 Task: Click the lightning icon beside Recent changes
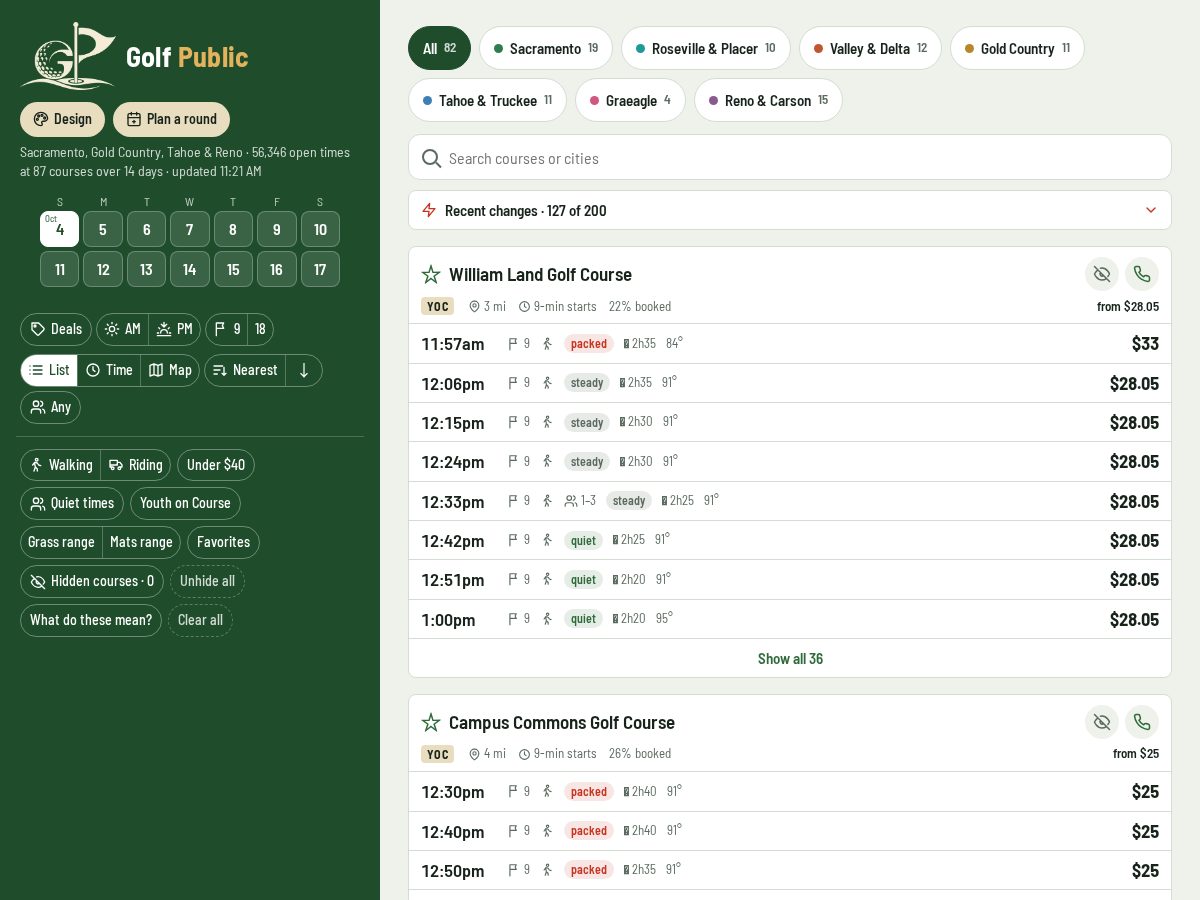(x=429, y=210)
